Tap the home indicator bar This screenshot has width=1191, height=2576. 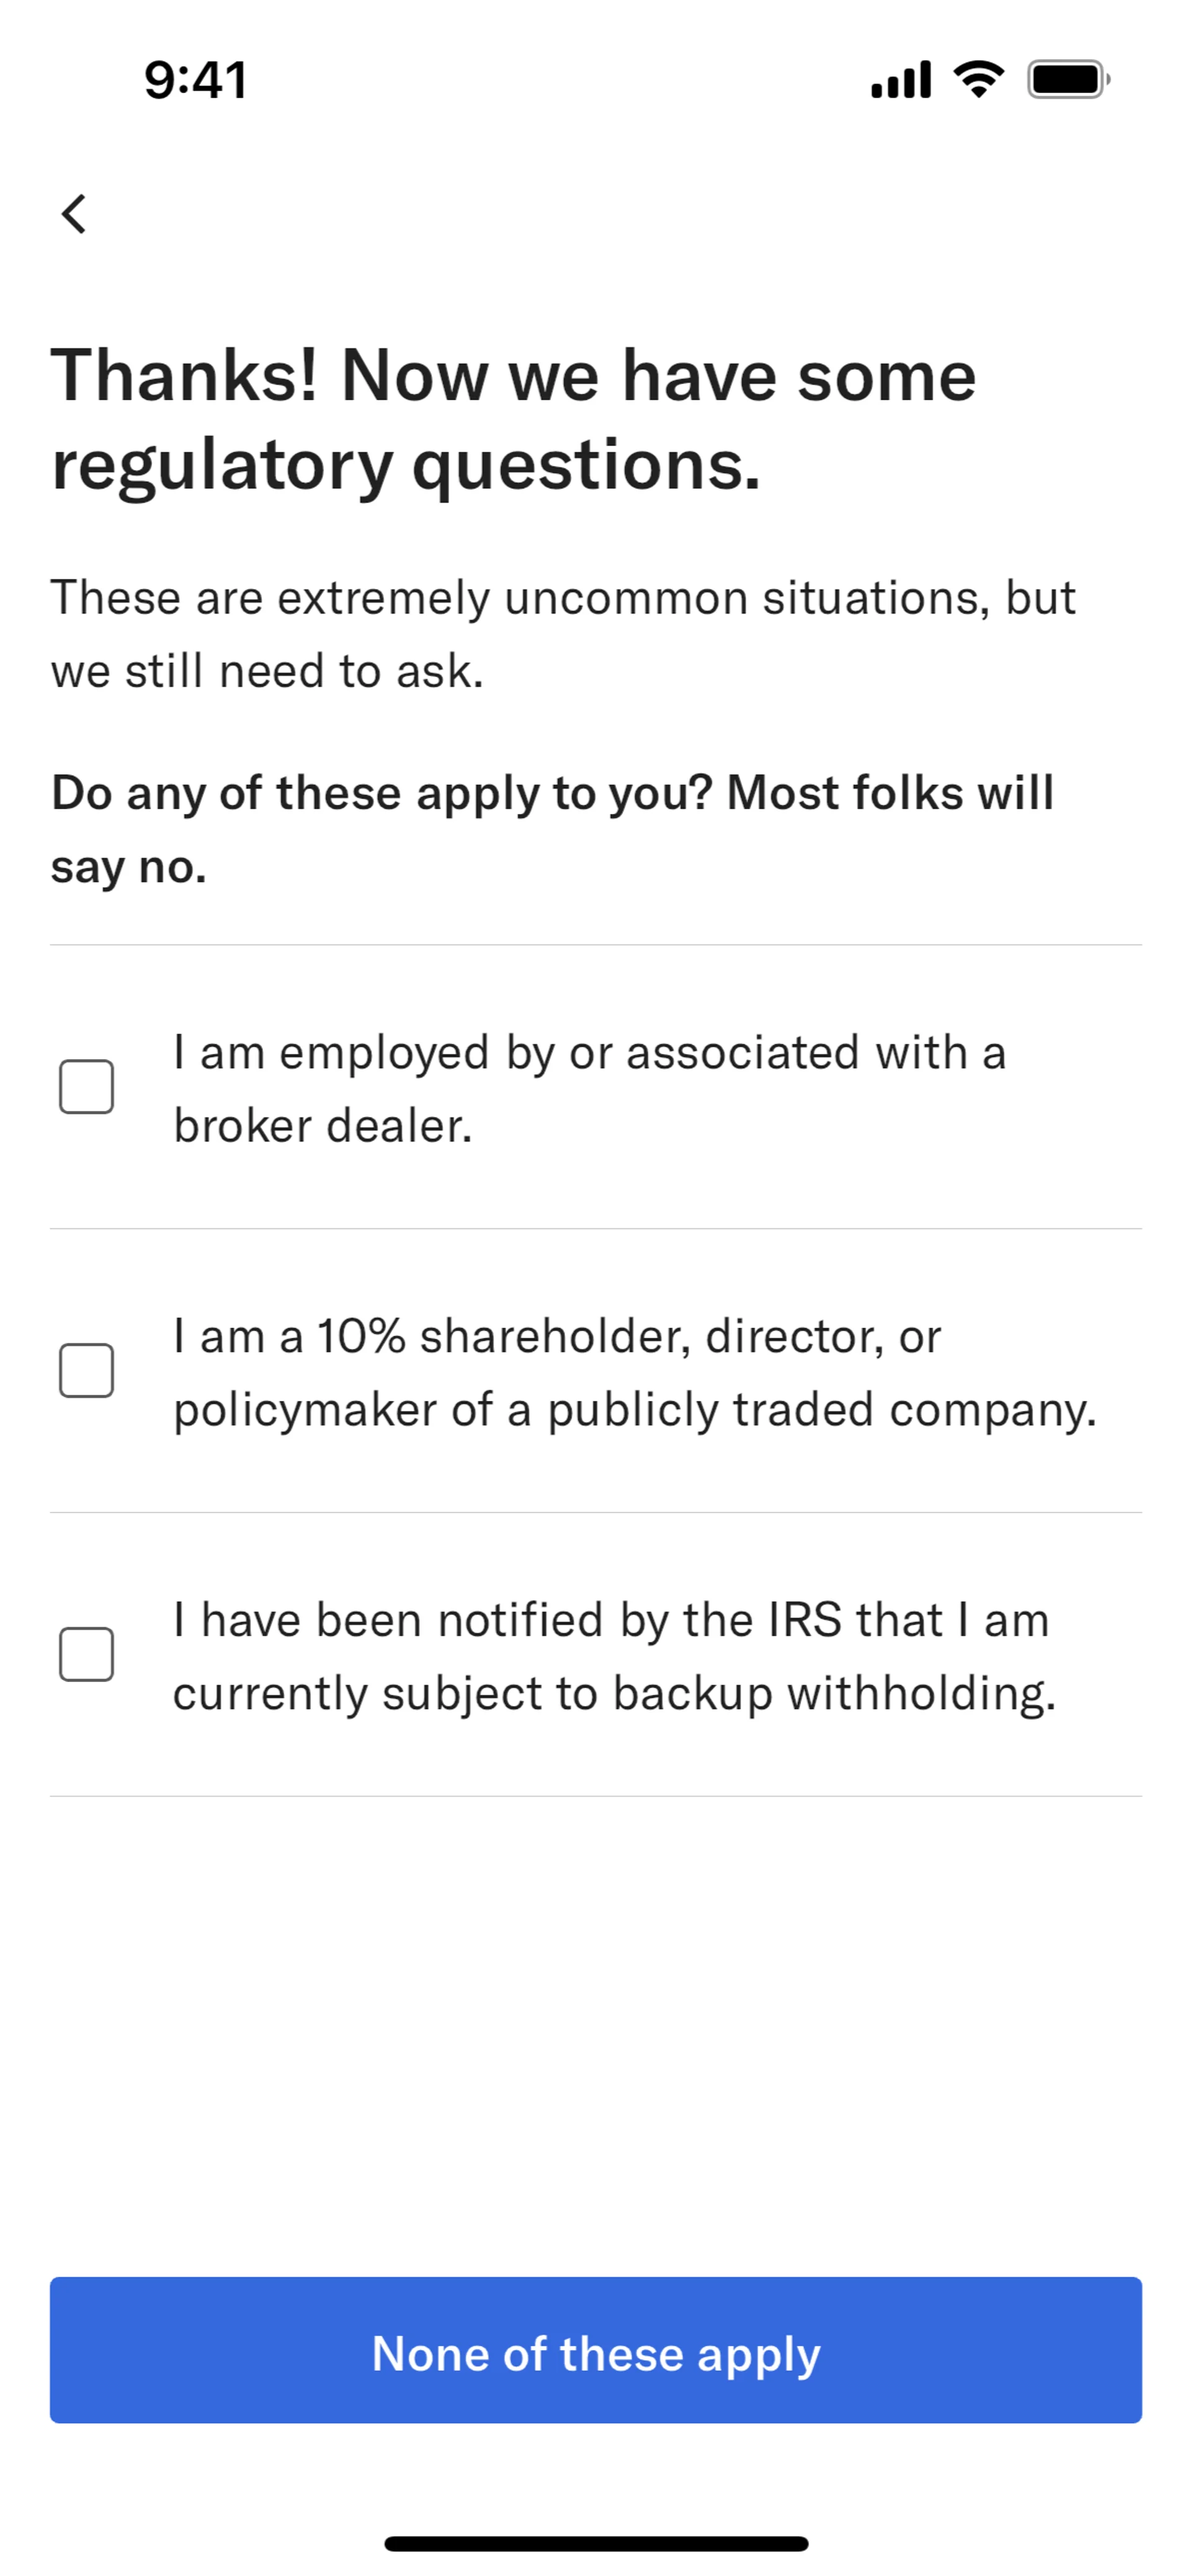[596, 2543]
